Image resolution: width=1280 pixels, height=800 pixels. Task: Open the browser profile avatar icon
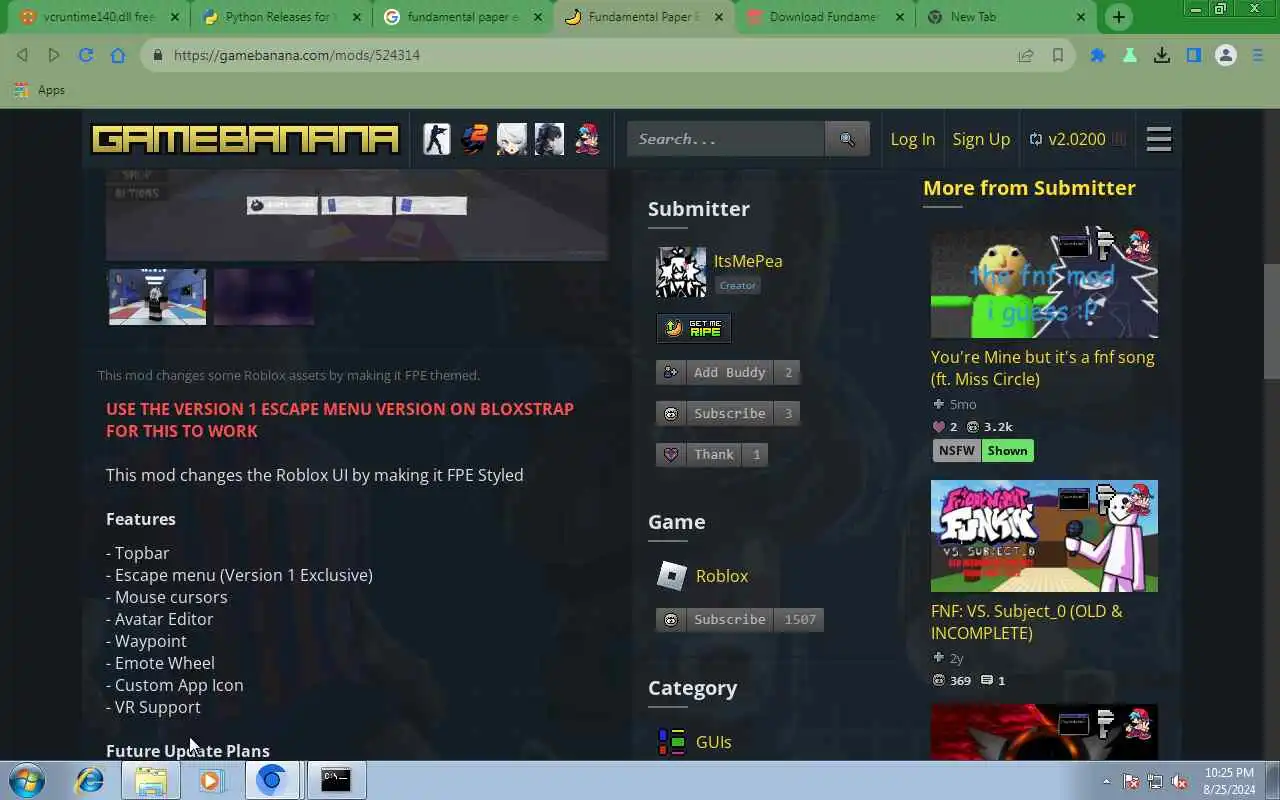(x=1226, y=55)
